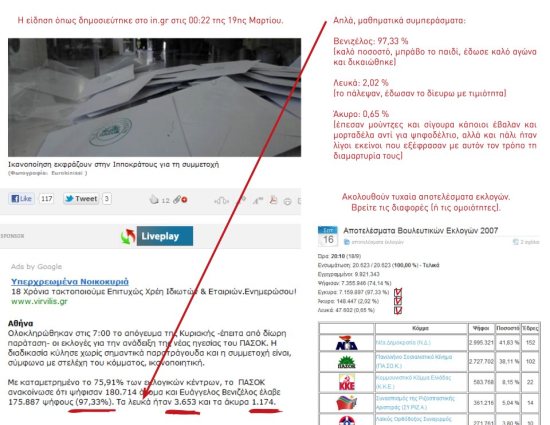Open the comments link beside the results title

pos(526,242)
